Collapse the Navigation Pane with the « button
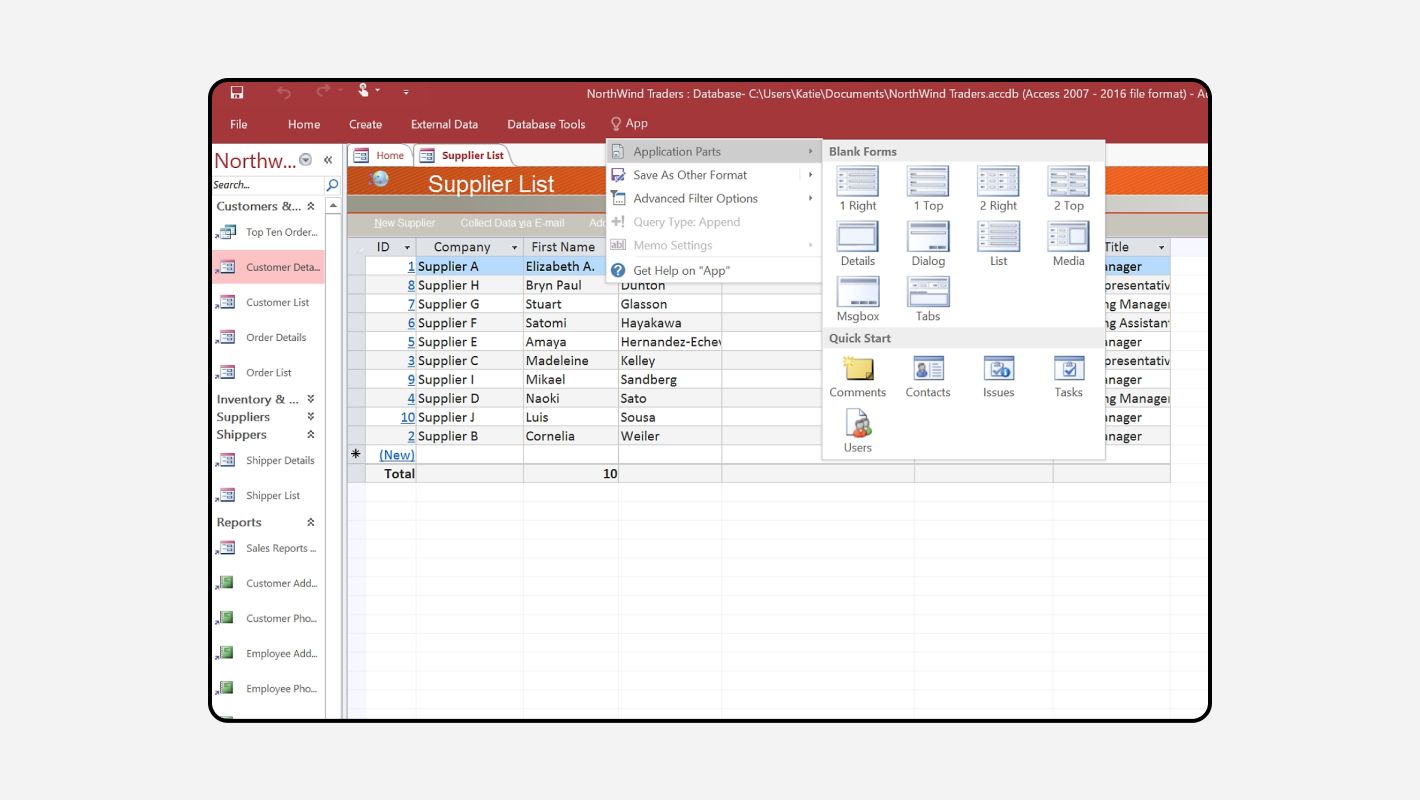1420x800 pixels. click(x=327, y=158)
